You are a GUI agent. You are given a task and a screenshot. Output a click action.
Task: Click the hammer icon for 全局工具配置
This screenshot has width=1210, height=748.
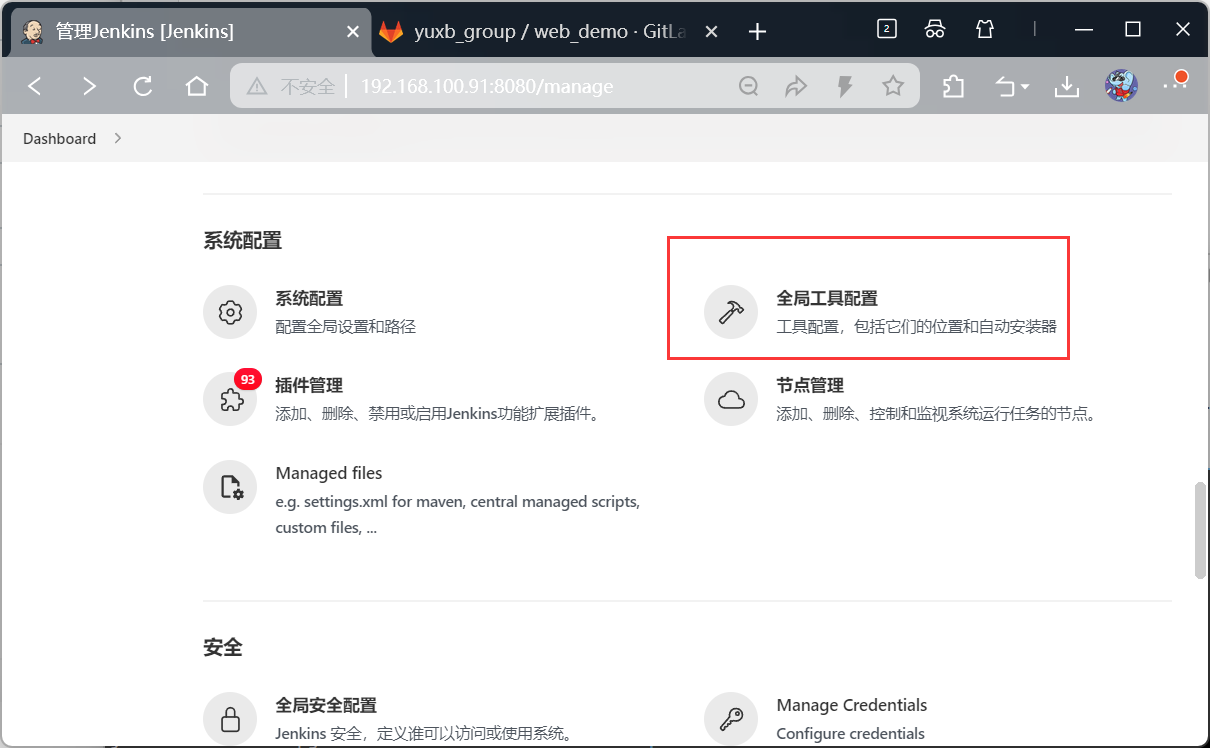pyautogui.click(x=731, y=312)
